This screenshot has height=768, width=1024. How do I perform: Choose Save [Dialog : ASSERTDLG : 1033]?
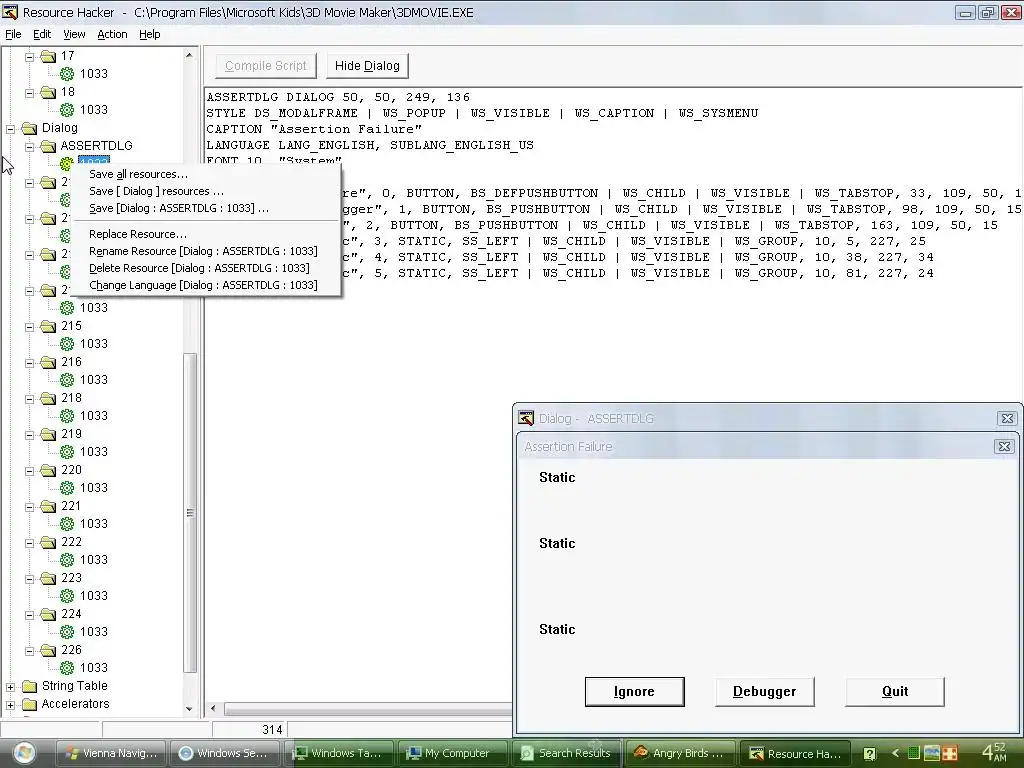click(179, 208)
